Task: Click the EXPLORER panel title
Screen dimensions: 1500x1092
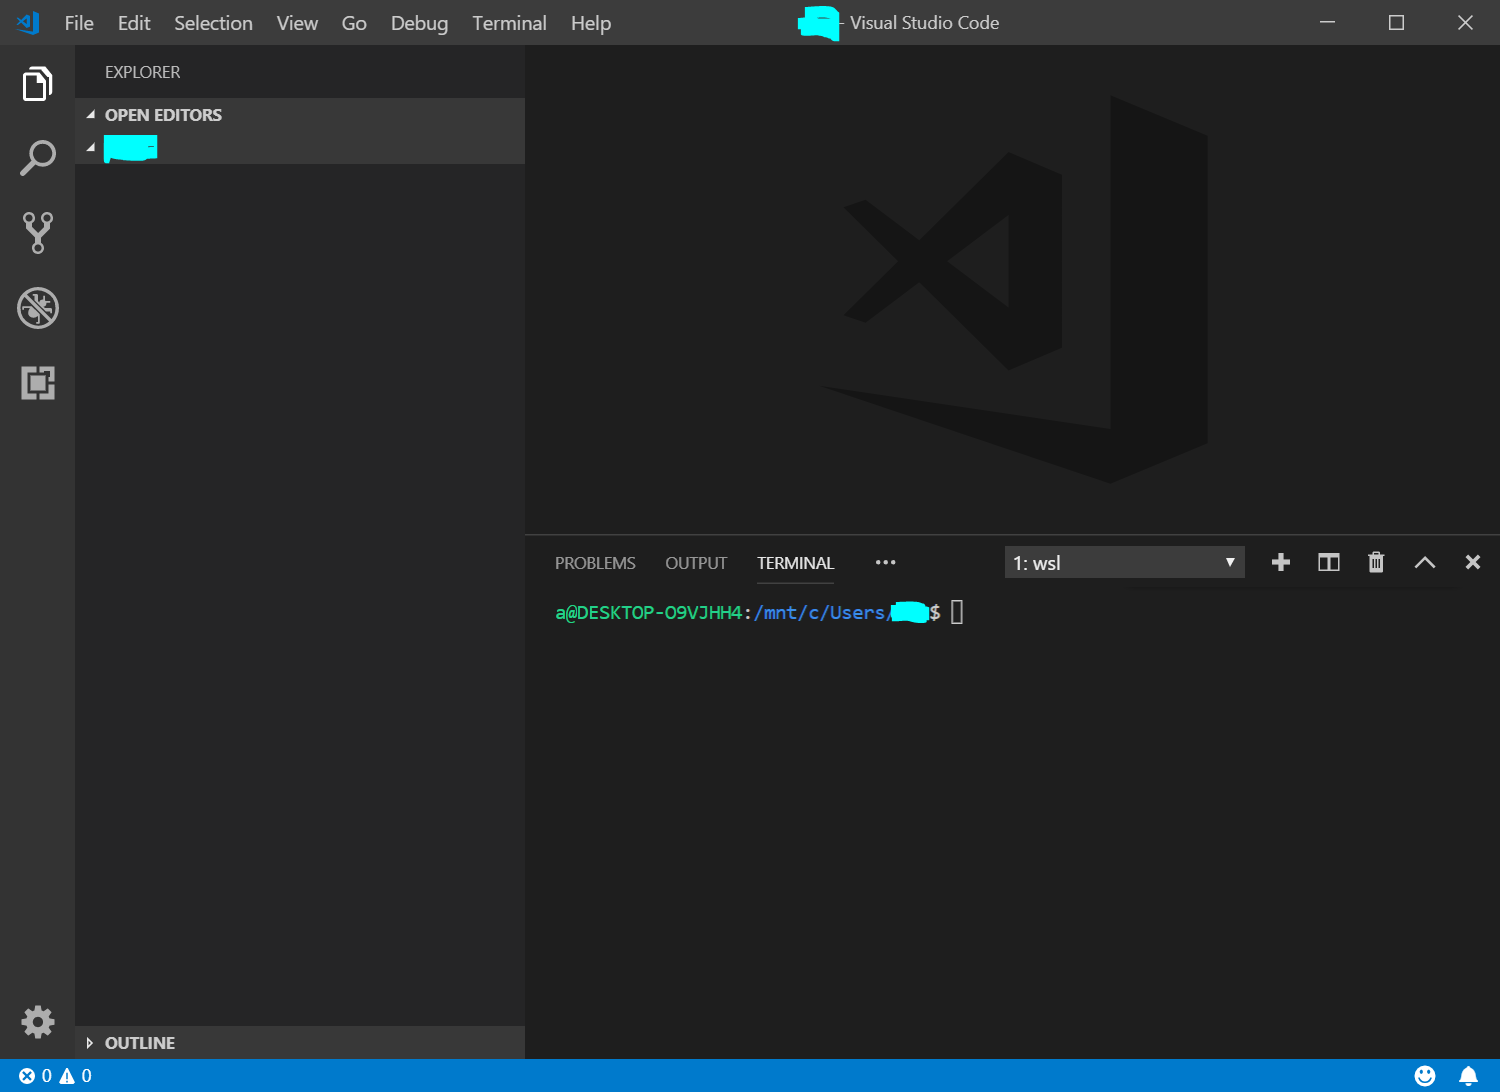Action: (143, 72)
